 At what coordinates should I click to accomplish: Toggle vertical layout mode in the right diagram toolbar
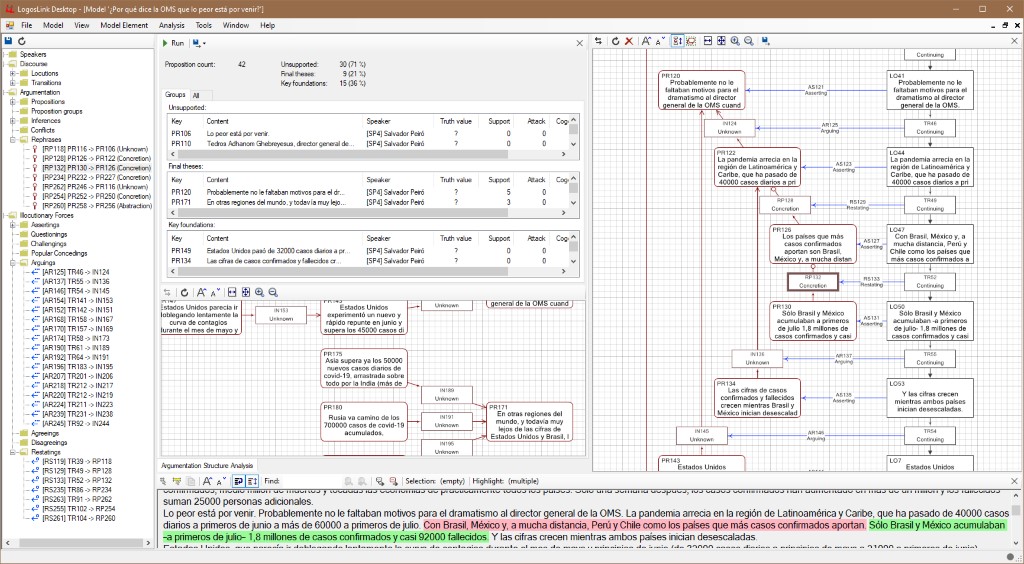pos(677,41)
